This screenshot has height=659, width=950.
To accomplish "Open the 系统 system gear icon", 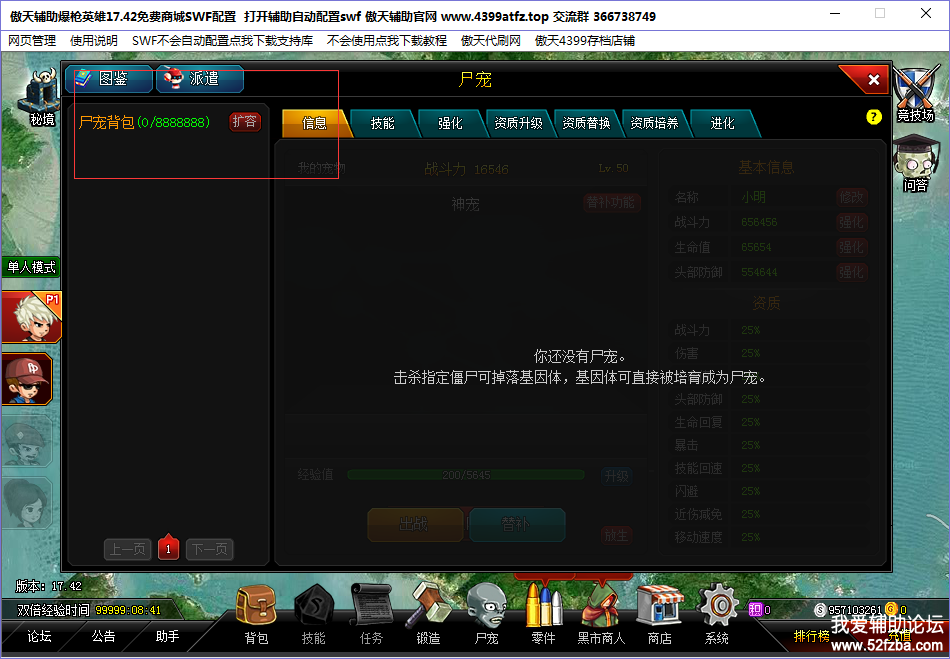I will (717, 614).
